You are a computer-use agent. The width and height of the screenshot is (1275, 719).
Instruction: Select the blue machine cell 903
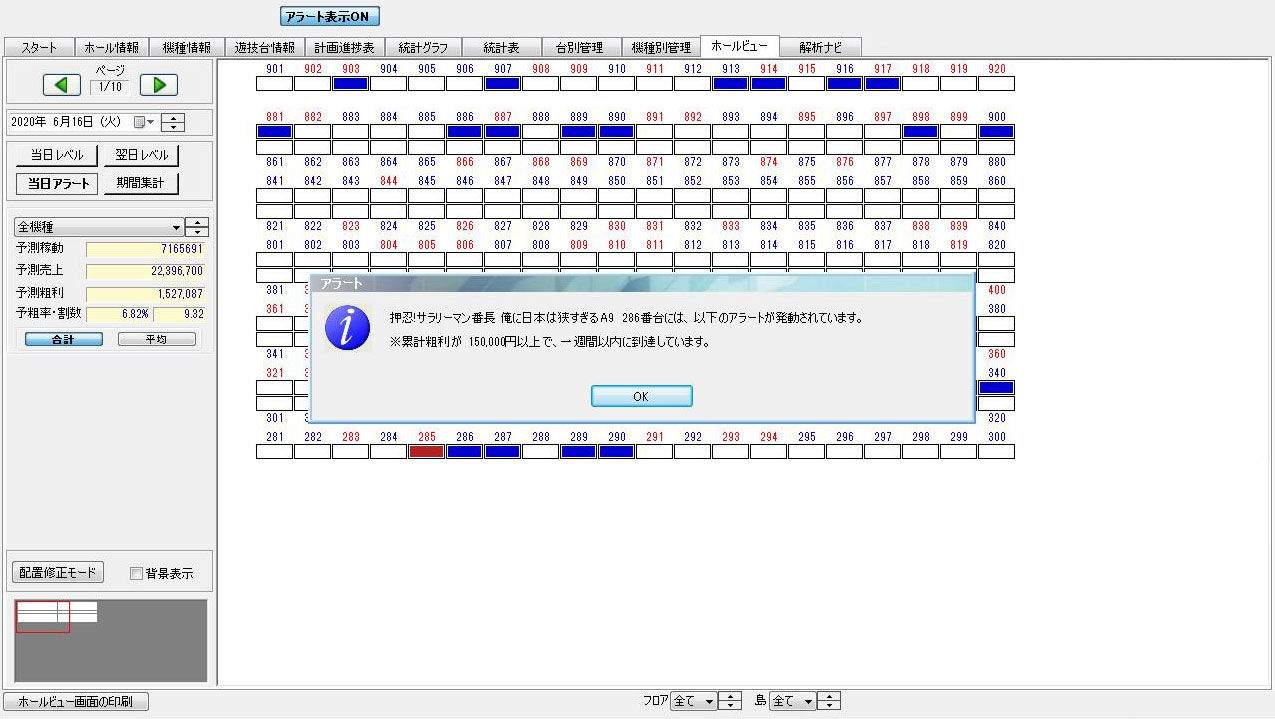(x=350, y=84)
